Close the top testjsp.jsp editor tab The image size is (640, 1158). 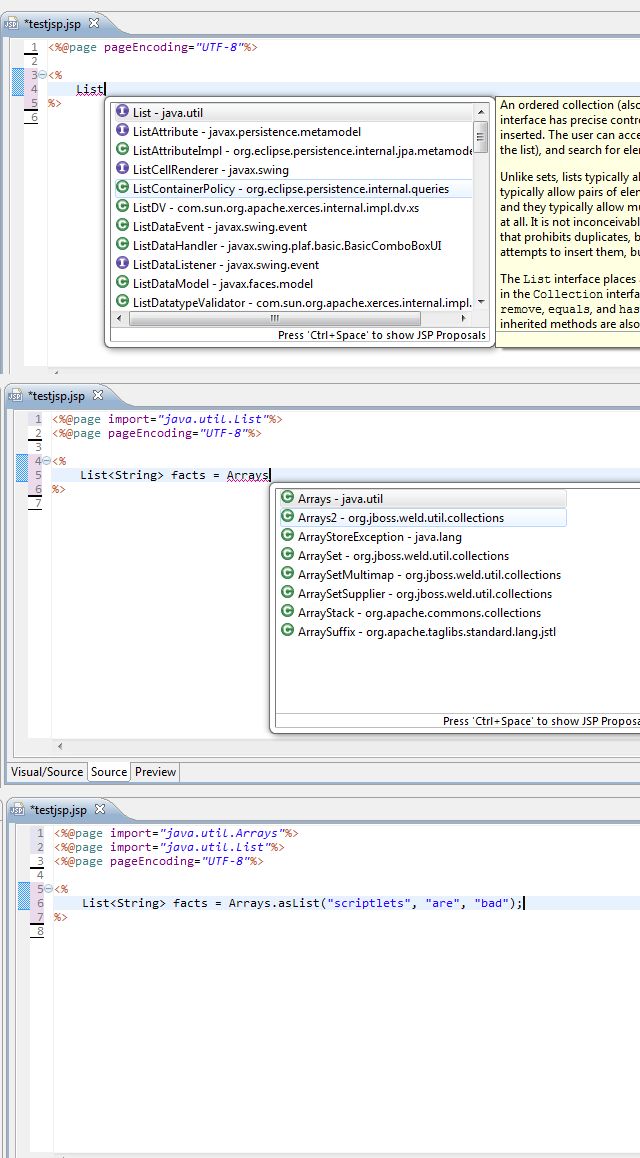click(x=94, y=23)
